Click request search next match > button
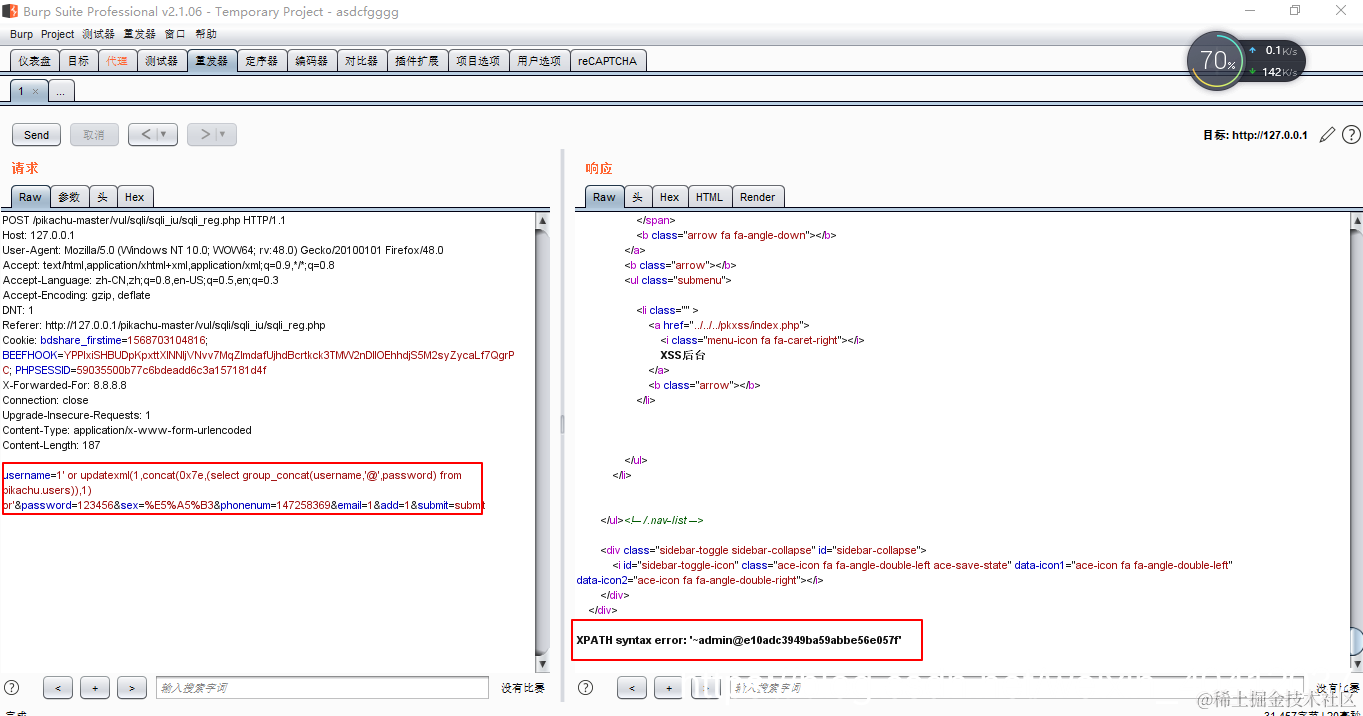Screen dimensions: 1363x716 132,688
